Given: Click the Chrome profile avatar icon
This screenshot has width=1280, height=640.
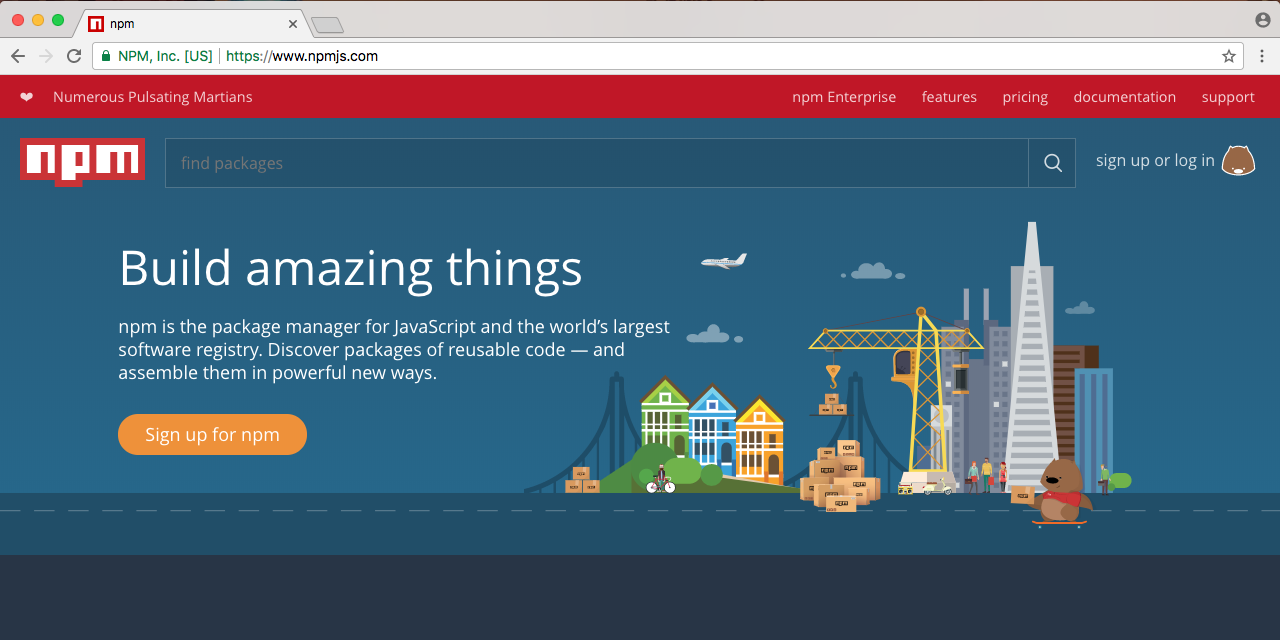Looking at the screenshot, I should [x=1263, y=20].
